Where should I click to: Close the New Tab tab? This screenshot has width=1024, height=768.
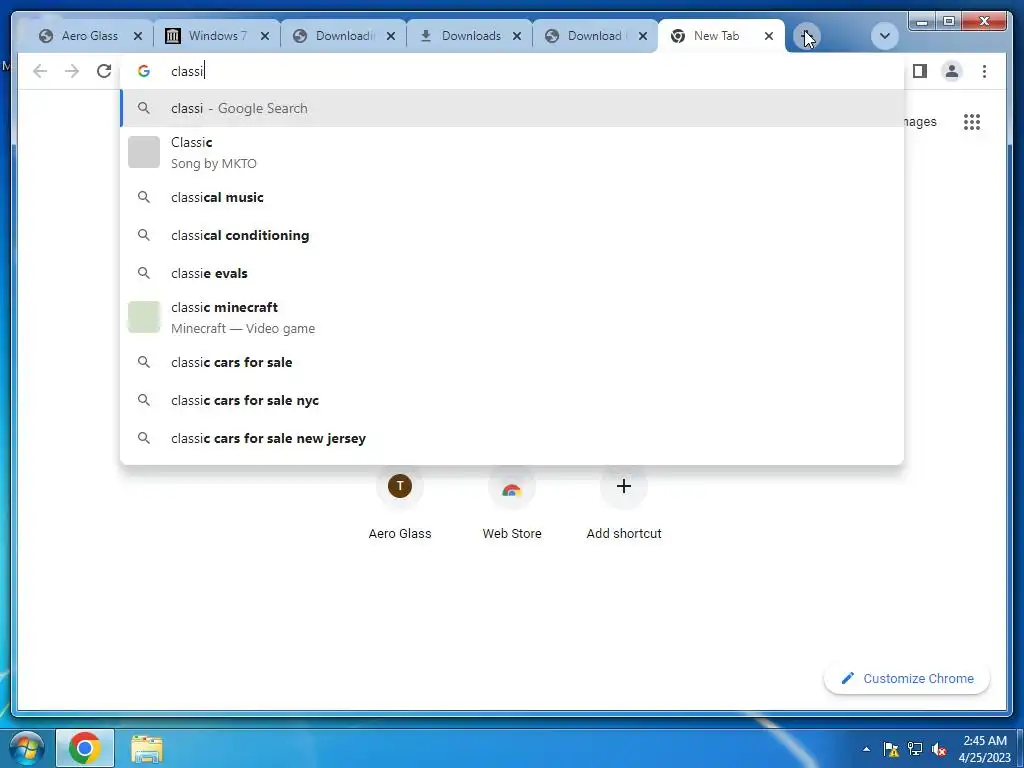769,36
